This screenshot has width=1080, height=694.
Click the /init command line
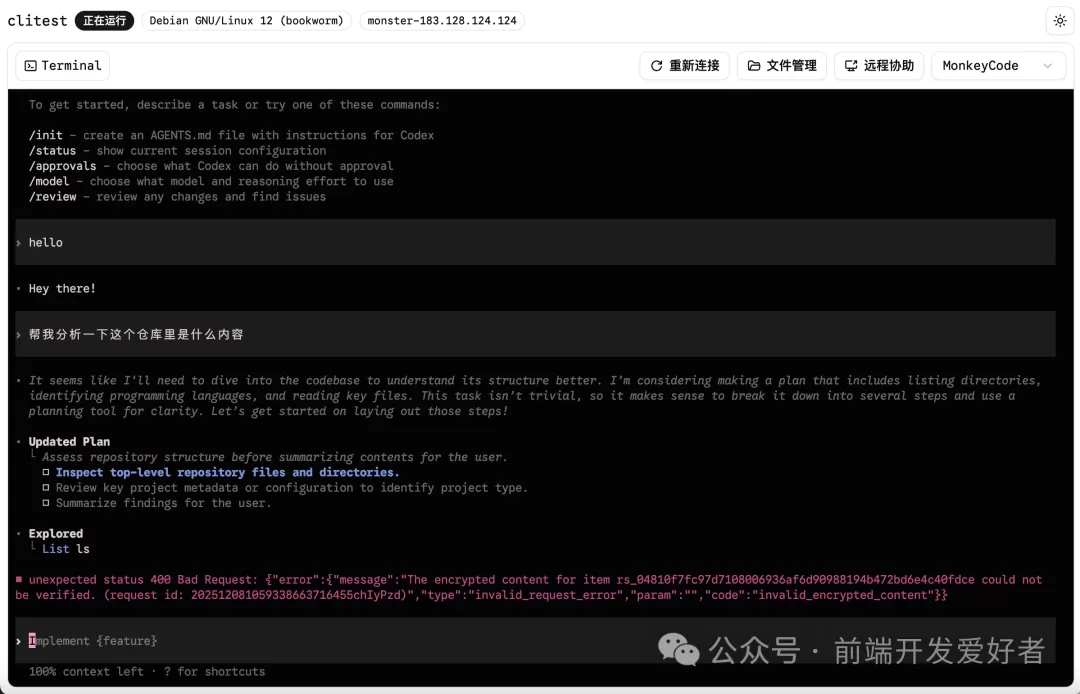coord(231,135)
